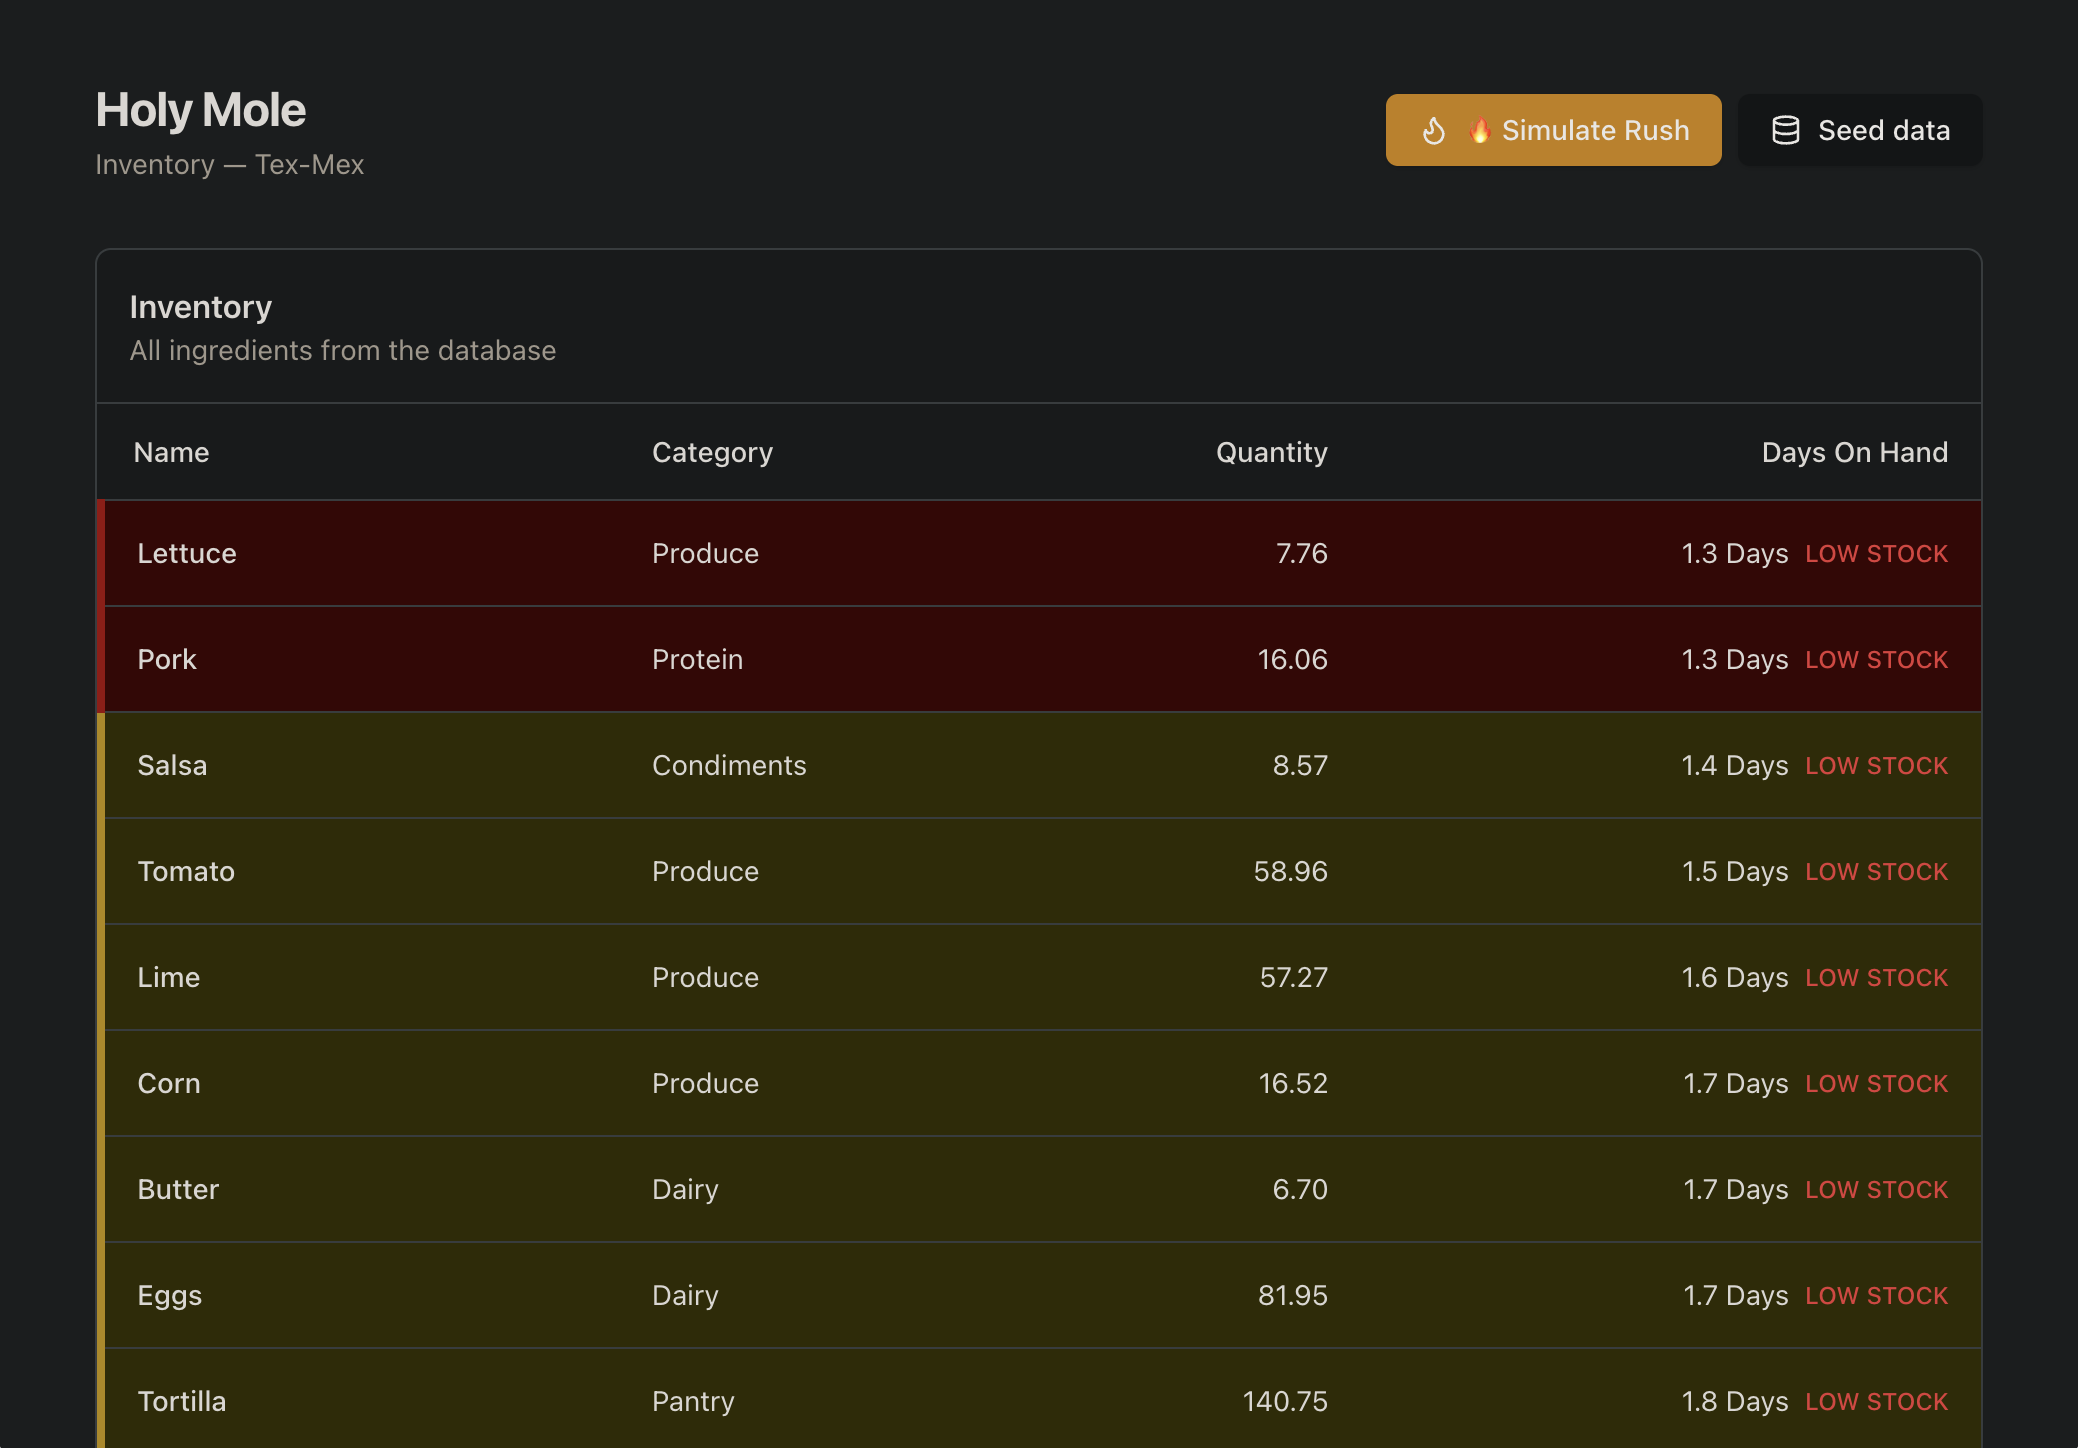Click the Holy Mole title
Screen dimensions: 2078x1448
pyautogui.click(x=201, y=110)
